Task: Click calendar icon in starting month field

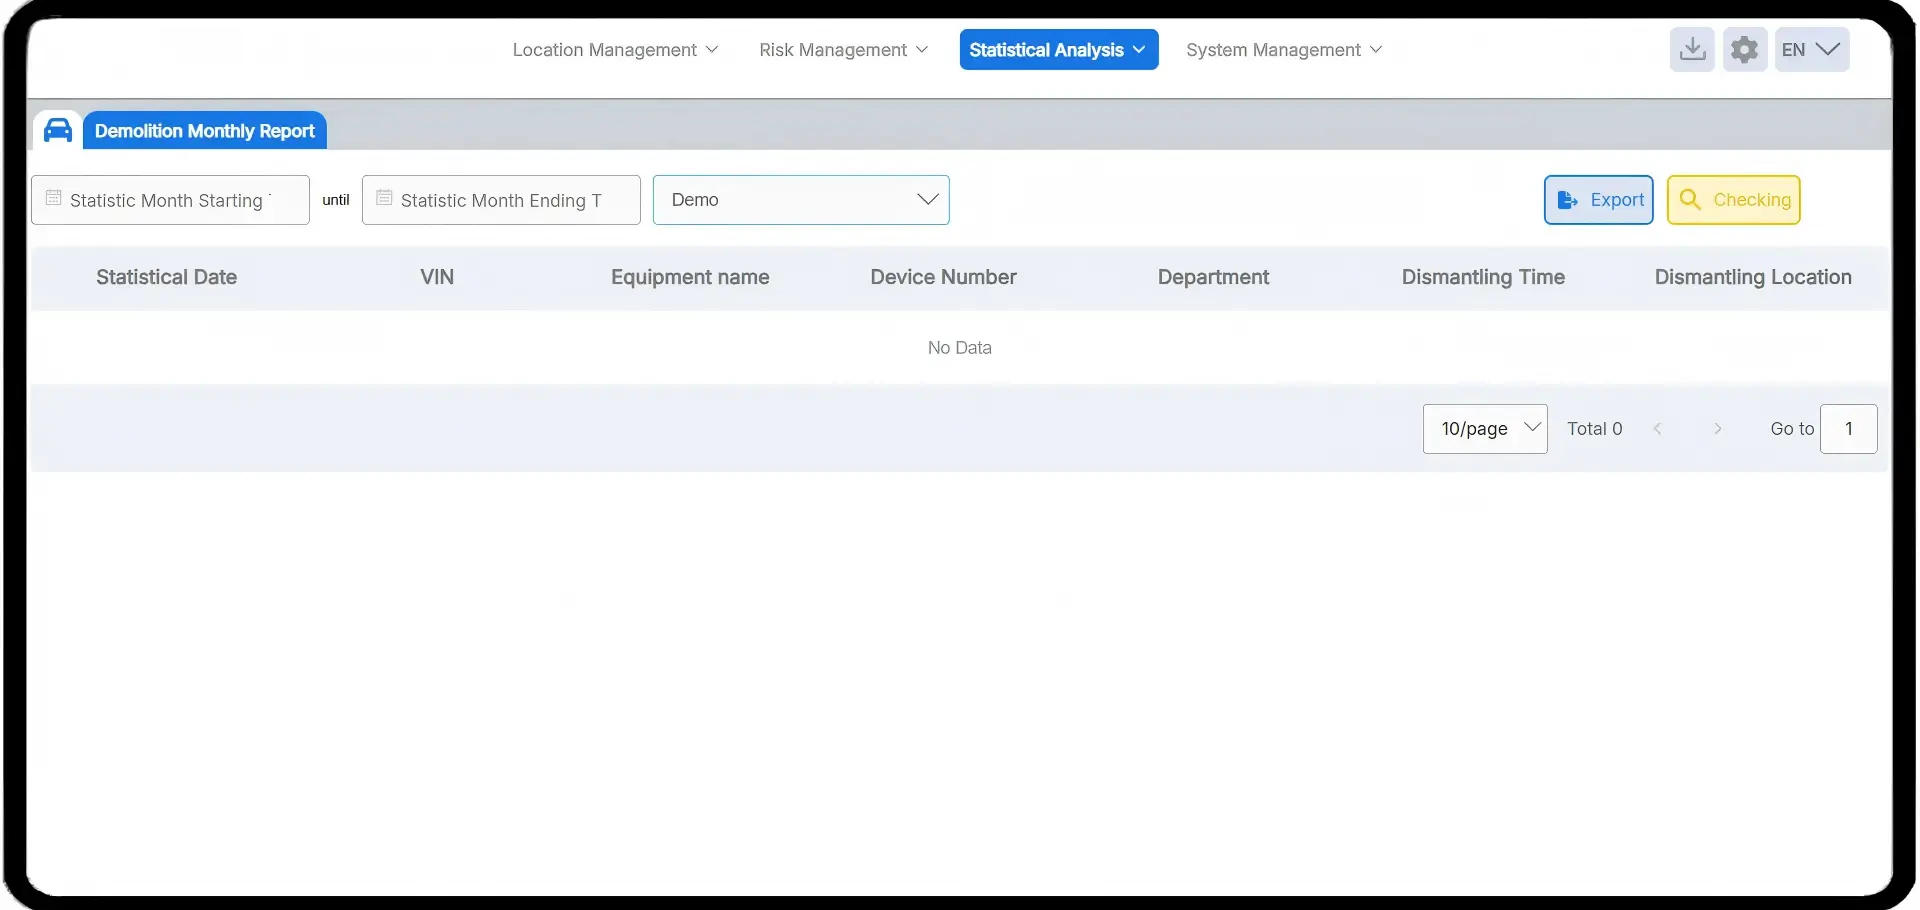Action: click(54, 198)
